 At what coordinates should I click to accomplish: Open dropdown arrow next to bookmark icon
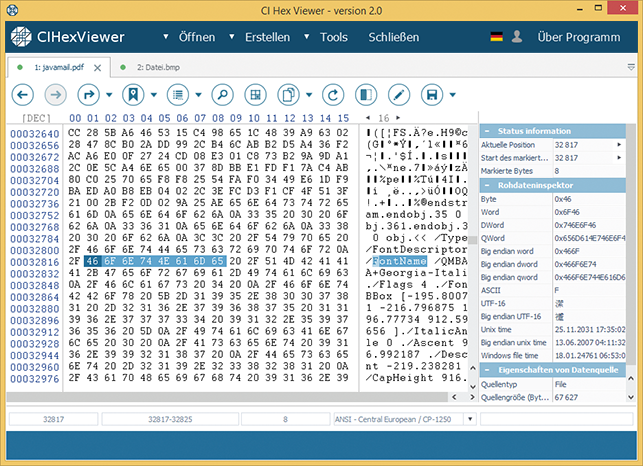pos(154,95)
